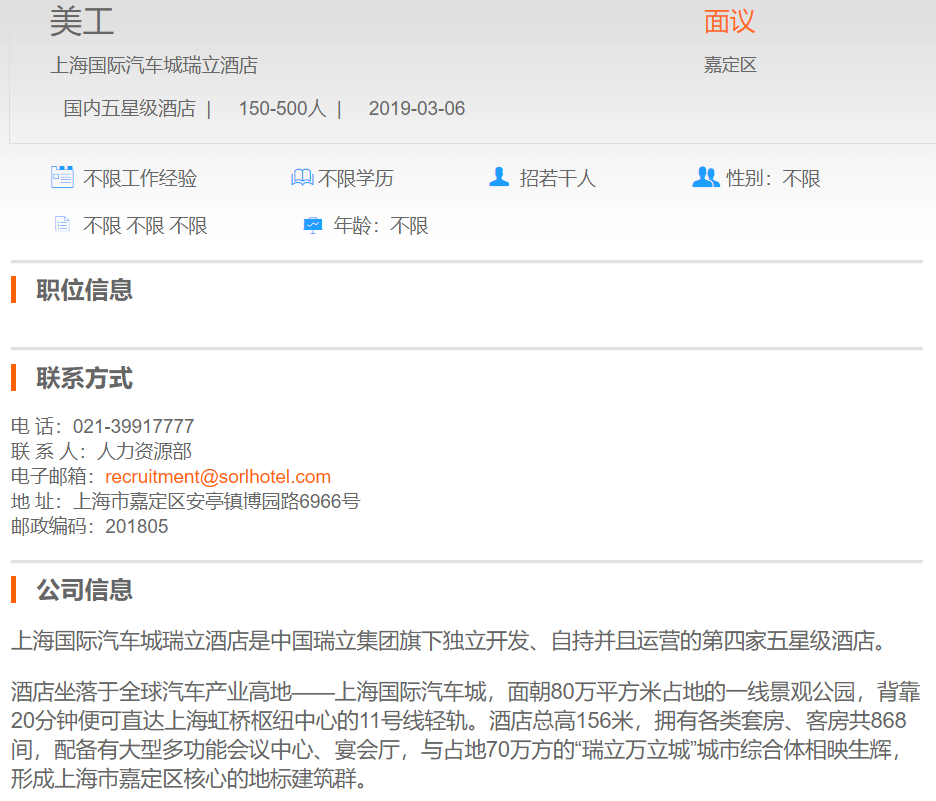Image resolution: width=936 pixels, height=801 pixels.
Task: Open the recruitment@sorlhotel.com email link
Action: coord(218,477)
